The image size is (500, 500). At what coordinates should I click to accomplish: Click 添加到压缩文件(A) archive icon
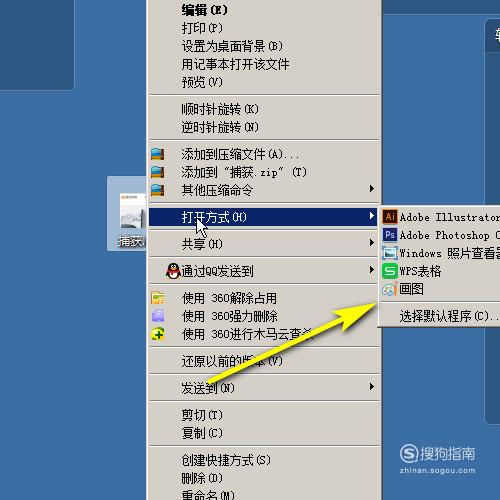(x=157, y=154)
